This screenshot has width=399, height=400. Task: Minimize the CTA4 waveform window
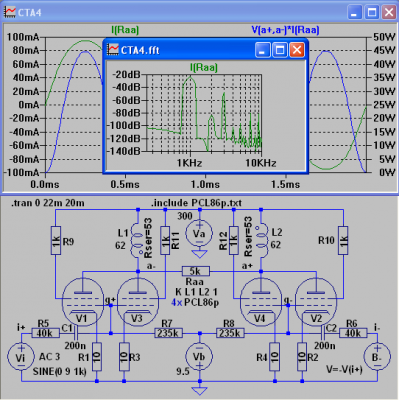point(354,13)
